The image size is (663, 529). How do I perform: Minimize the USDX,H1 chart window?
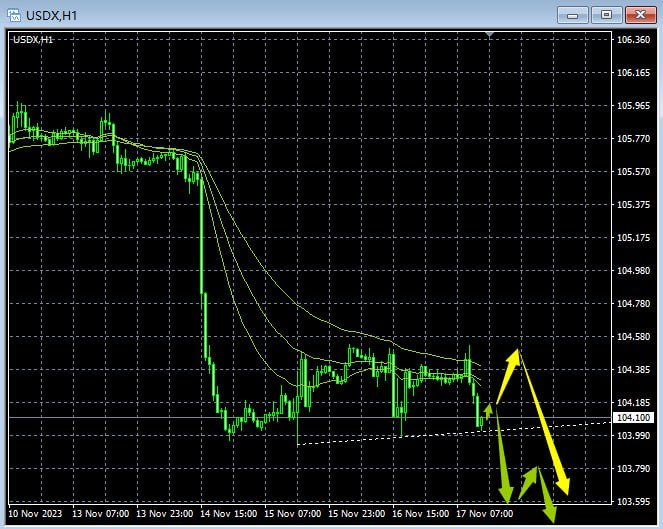572,14
